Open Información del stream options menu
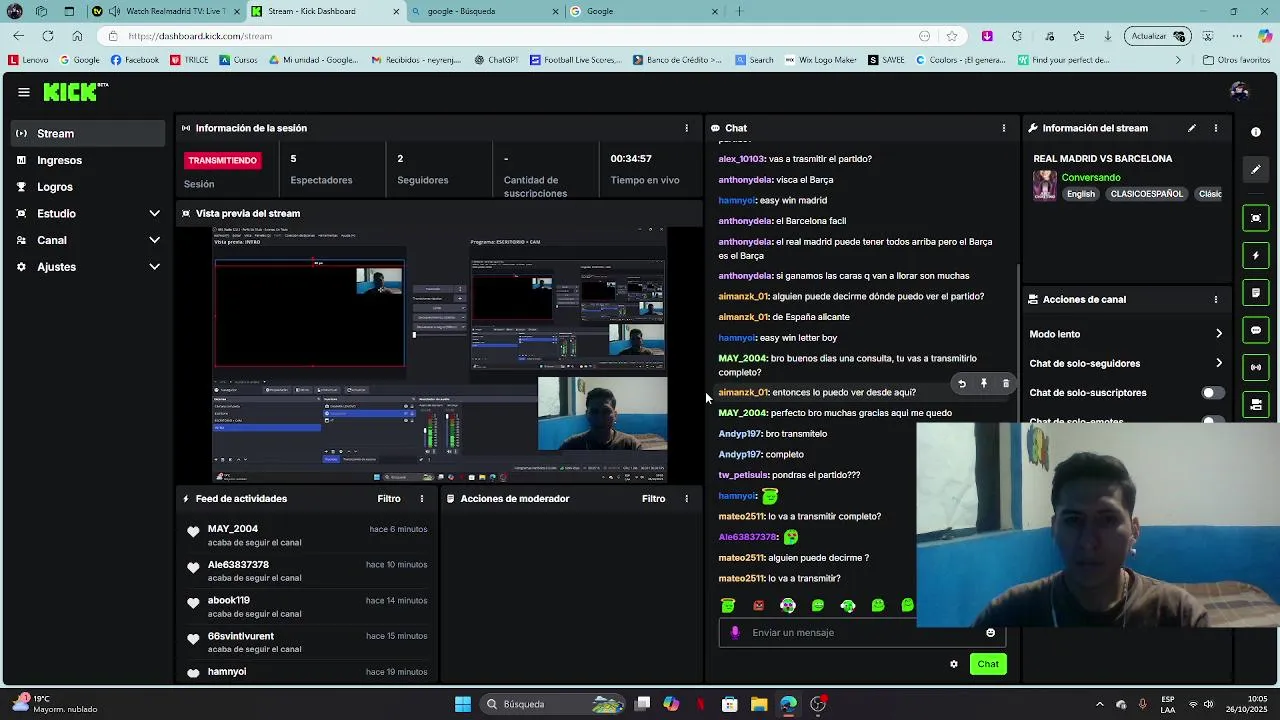Viewport: 1280px width, 720px height. point(1216,128)
